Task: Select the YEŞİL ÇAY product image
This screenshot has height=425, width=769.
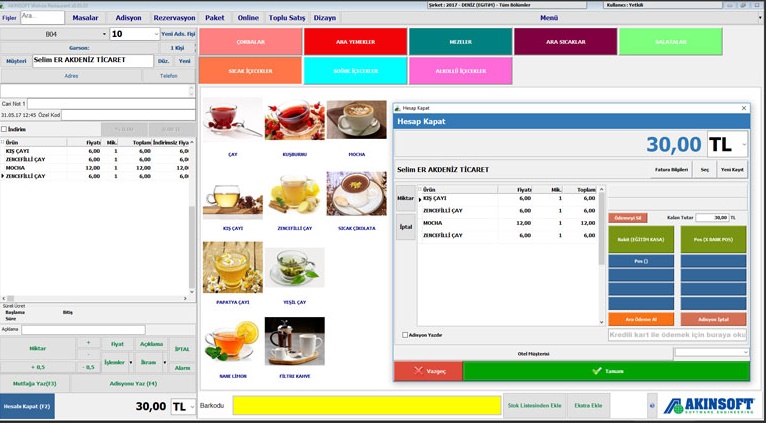Action: pos(294,267)
